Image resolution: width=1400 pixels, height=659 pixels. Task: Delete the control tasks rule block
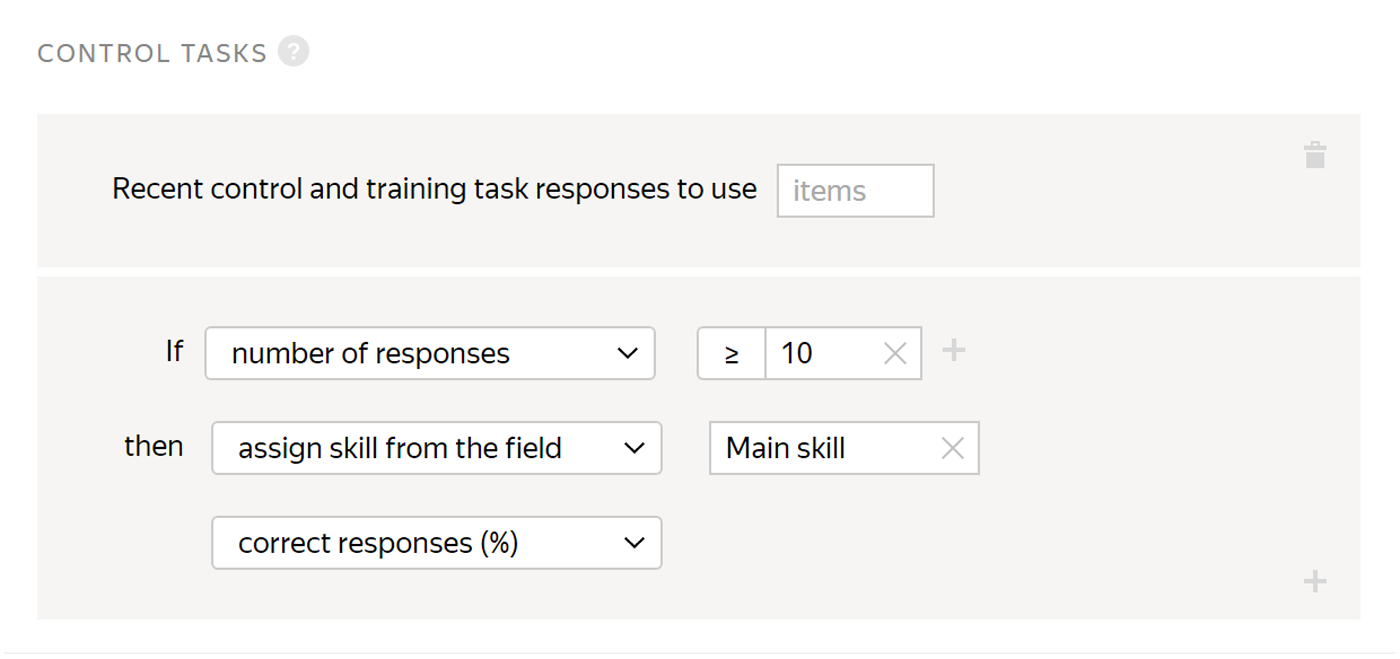coord(1315,154)
